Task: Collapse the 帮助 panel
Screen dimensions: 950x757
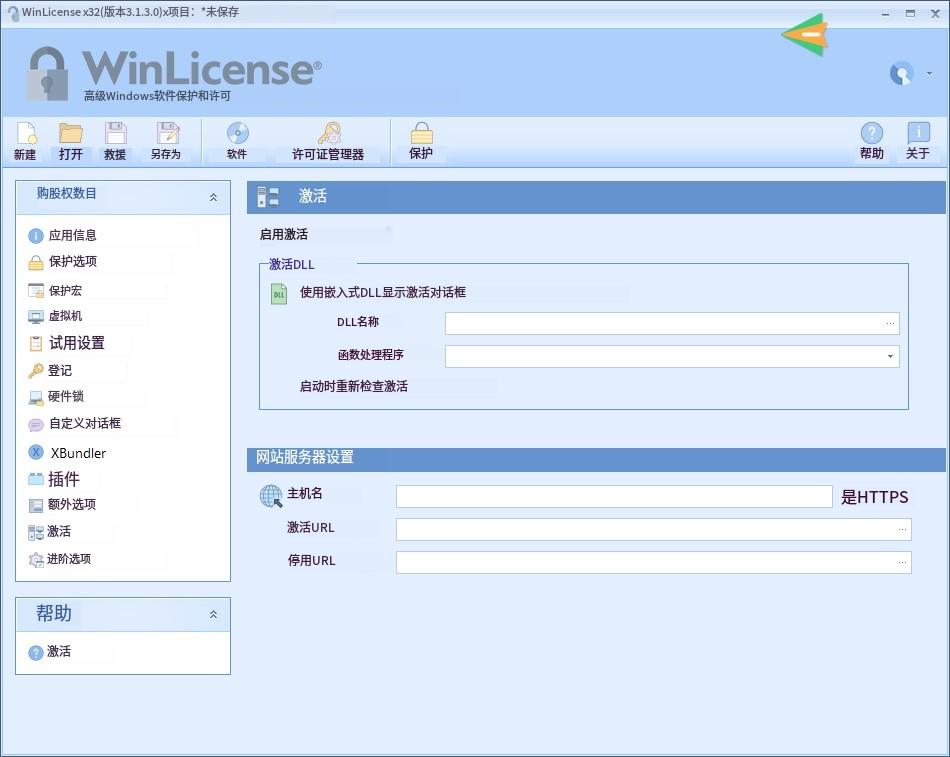Action: point(212,614)
